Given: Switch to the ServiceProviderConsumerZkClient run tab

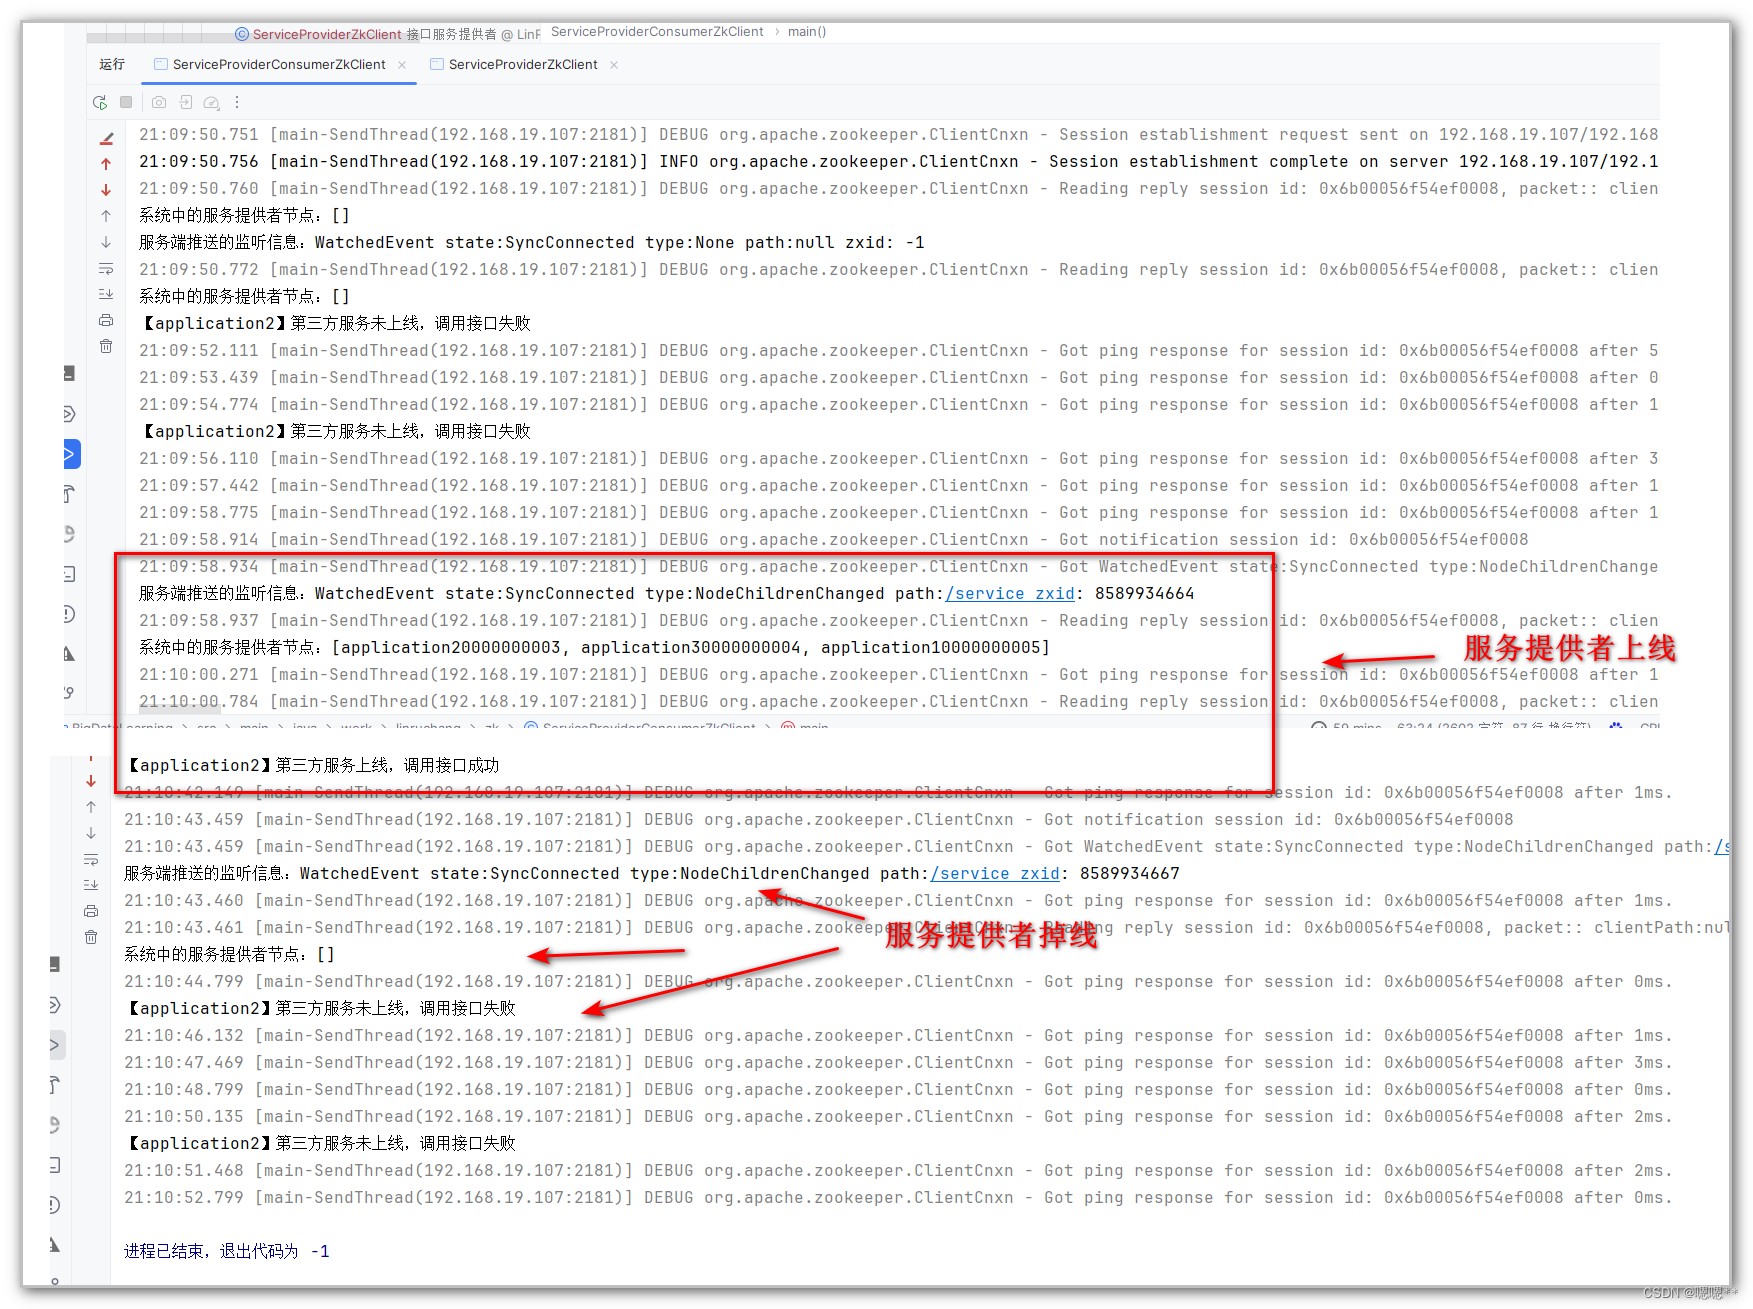Looking at the screenshot, I should 279,64.
